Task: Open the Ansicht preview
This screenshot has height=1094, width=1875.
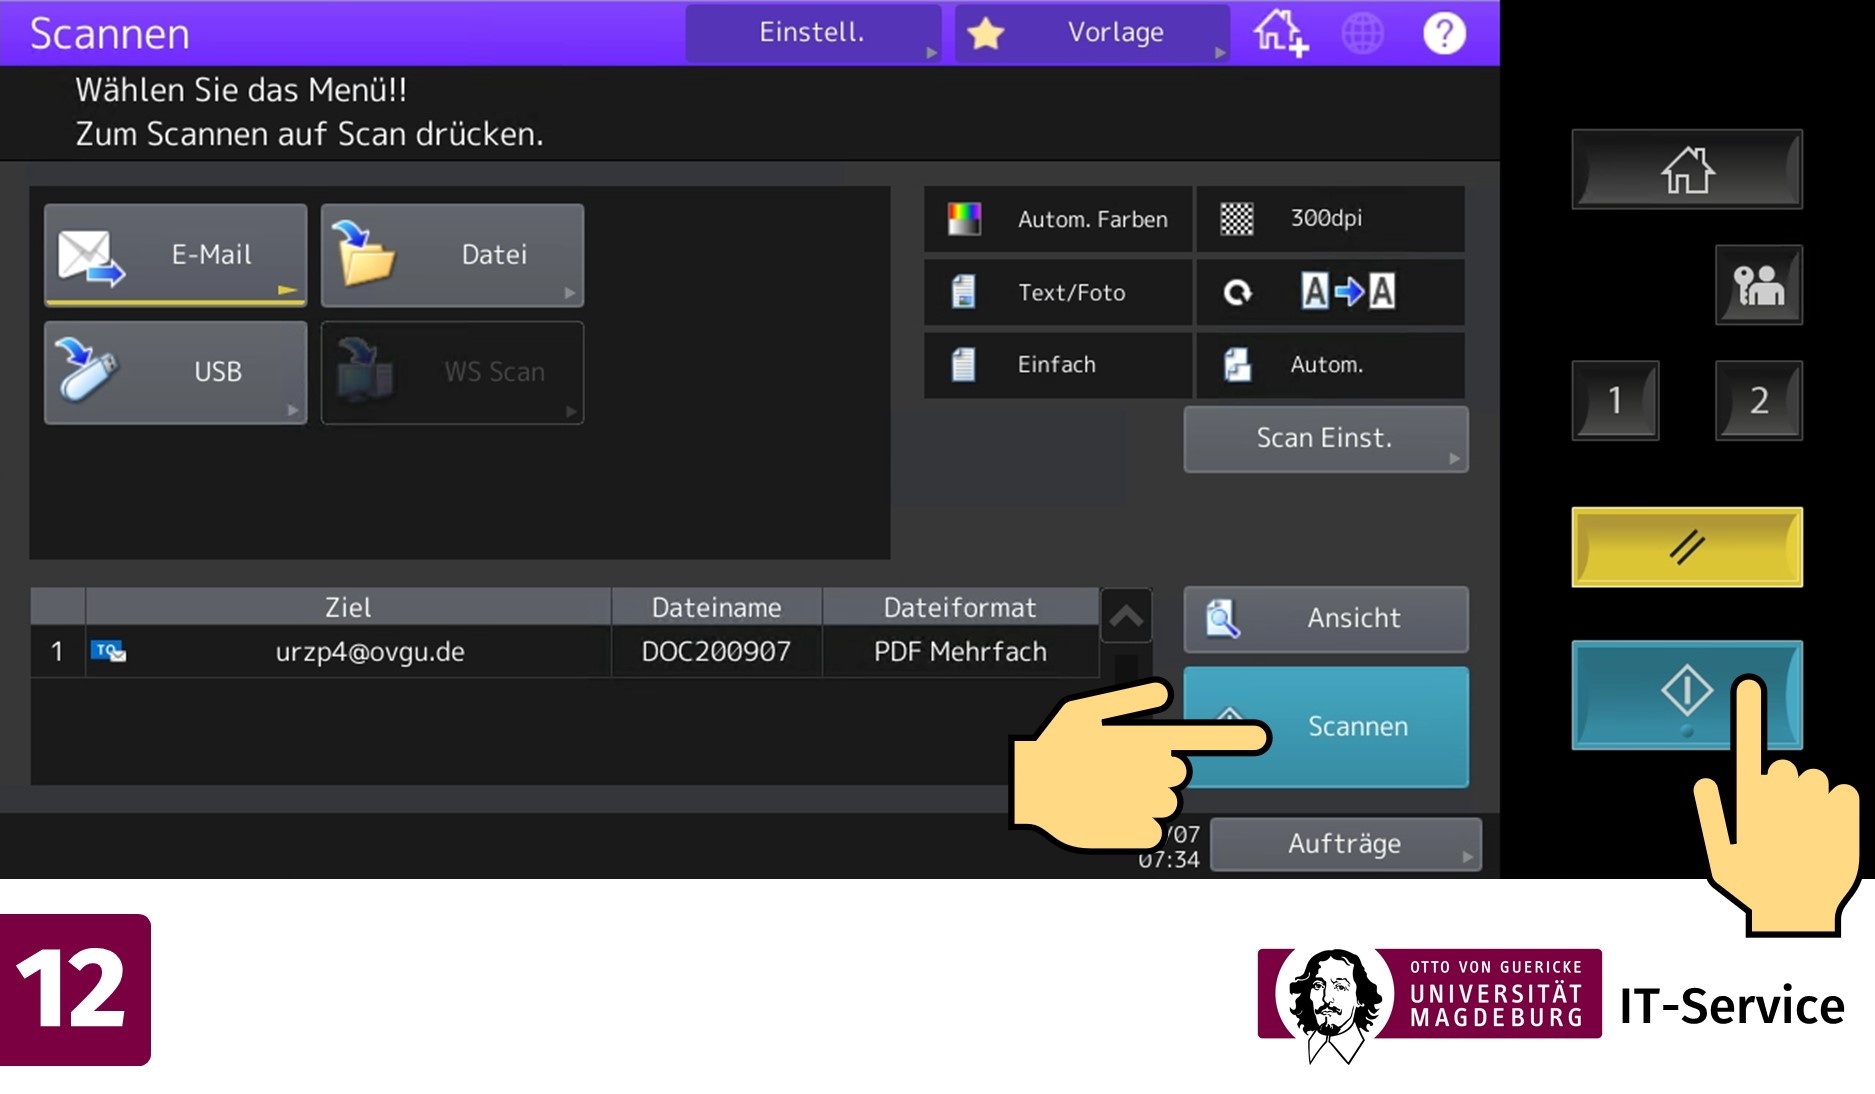Action: [1325, 619]
